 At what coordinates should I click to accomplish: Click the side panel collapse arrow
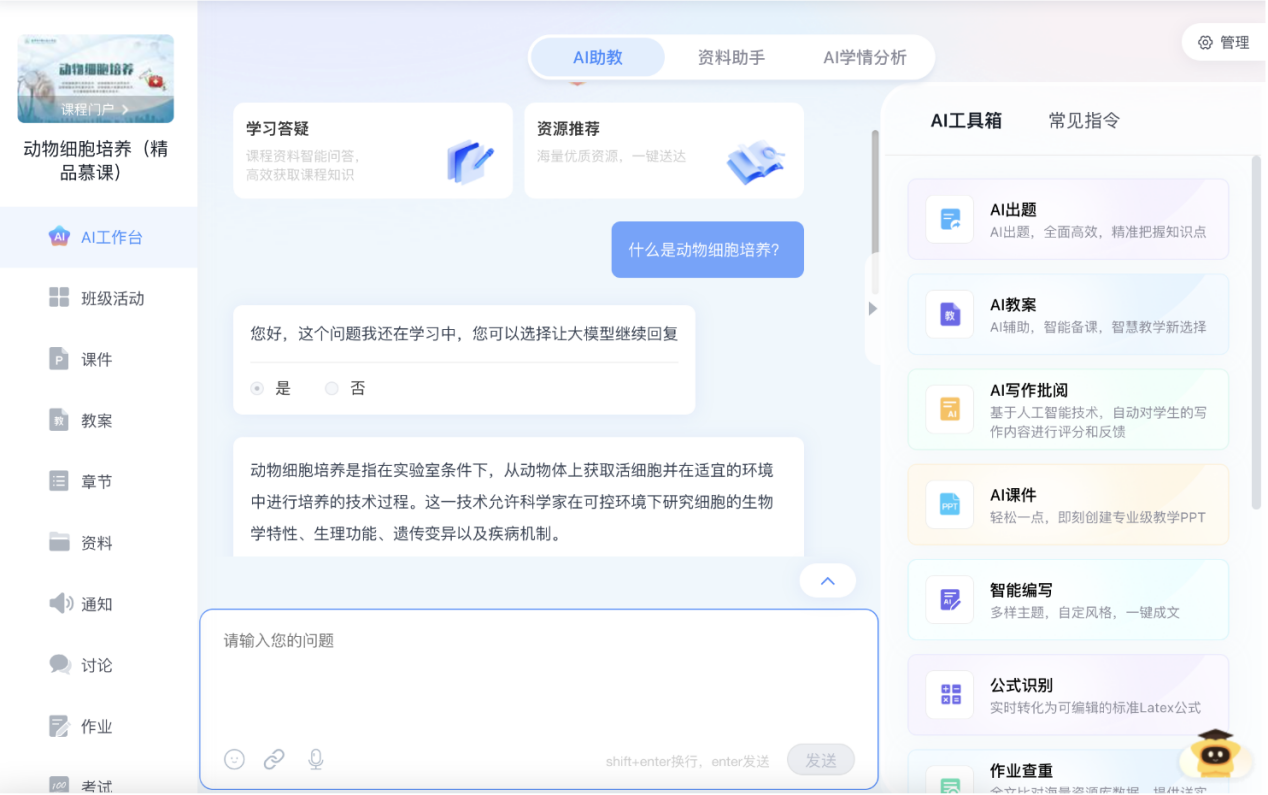click(871, 308)
